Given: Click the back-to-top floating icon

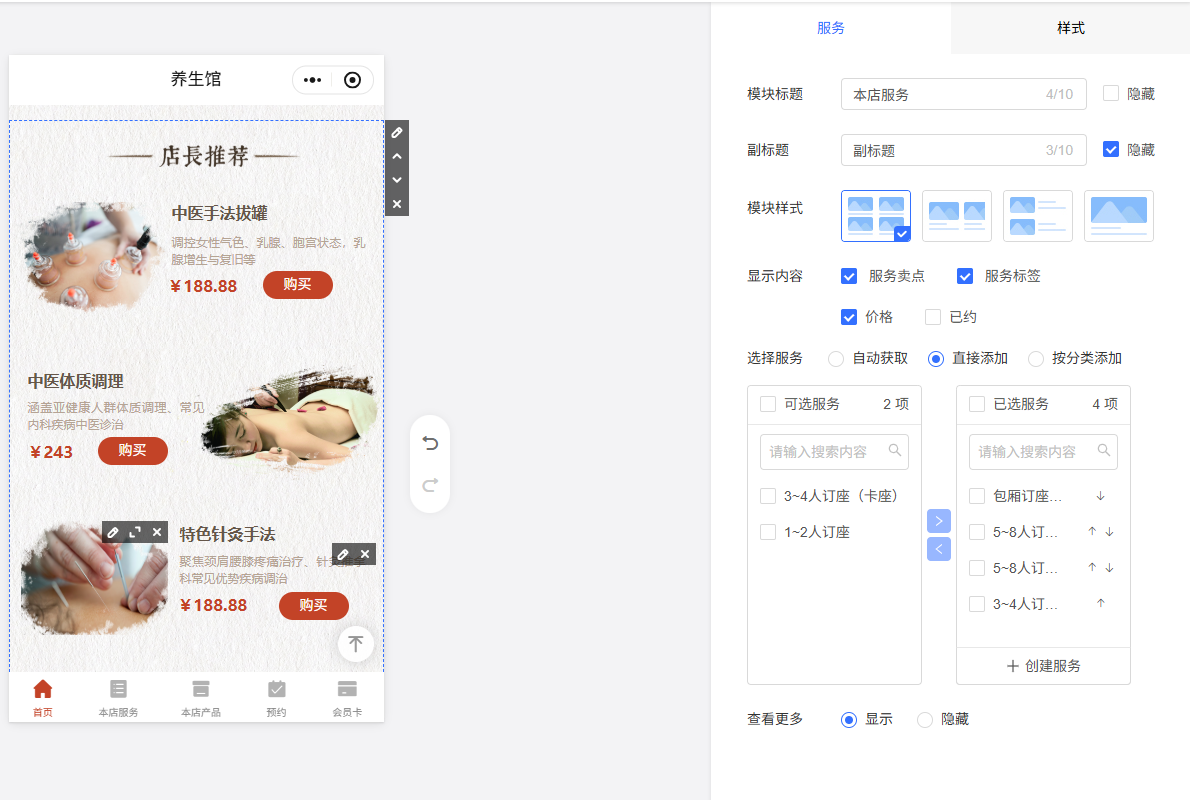Looking at the screenshot, I should [356, 644].
